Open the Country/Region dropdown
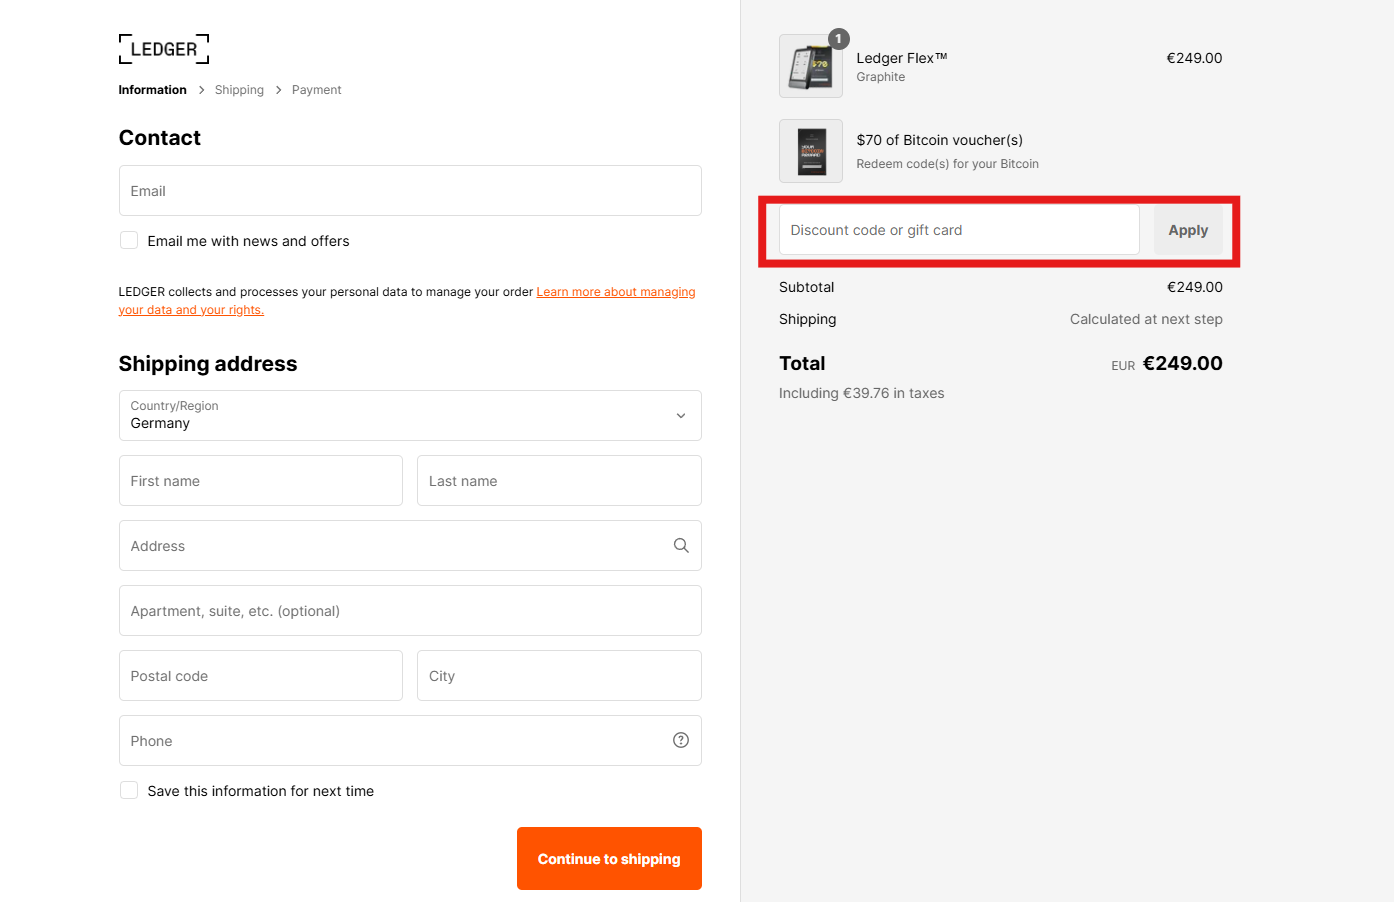 pyautogui.click(x=410, y=415)
